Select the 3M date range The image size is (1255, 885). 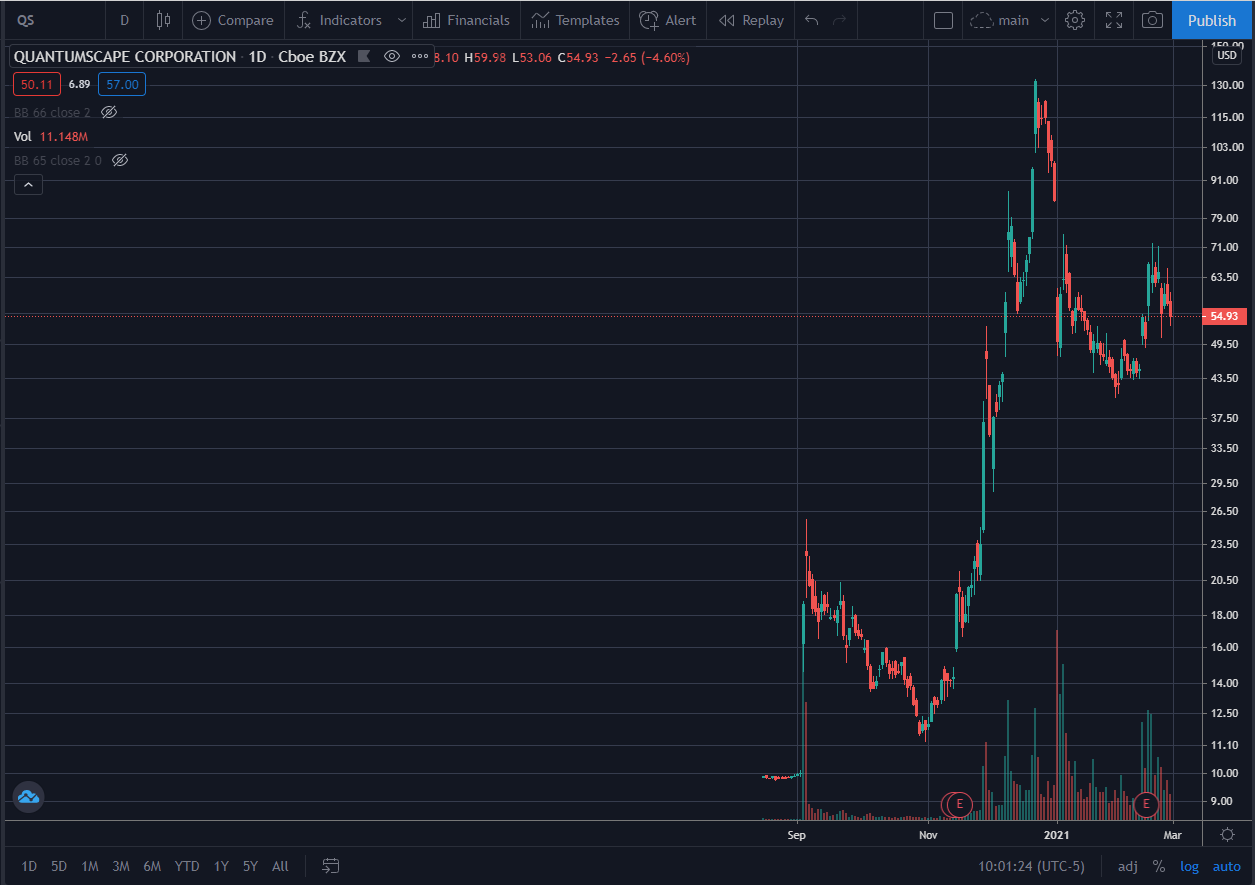[121, 866]
